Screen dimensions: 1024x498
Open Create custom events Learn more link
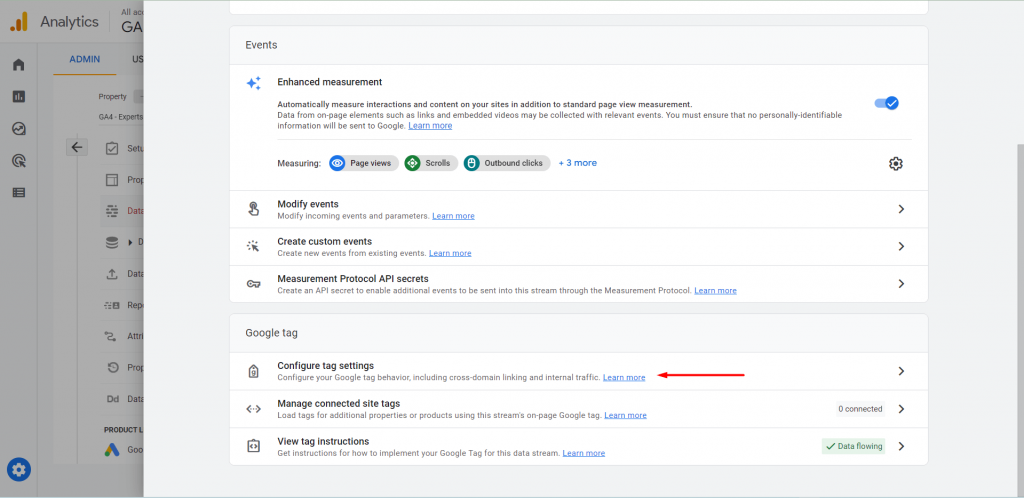[450, 253]
